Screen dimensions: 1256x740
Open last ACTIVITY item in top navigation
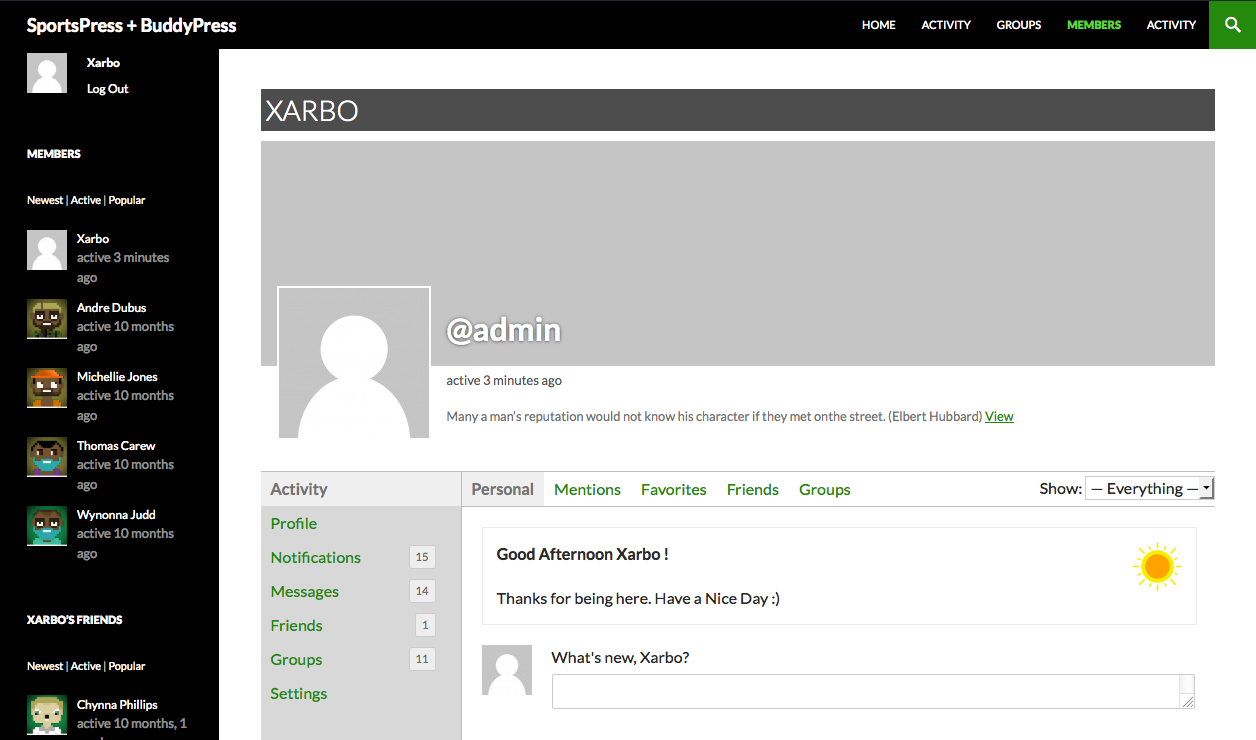(x=1171, y=25)
